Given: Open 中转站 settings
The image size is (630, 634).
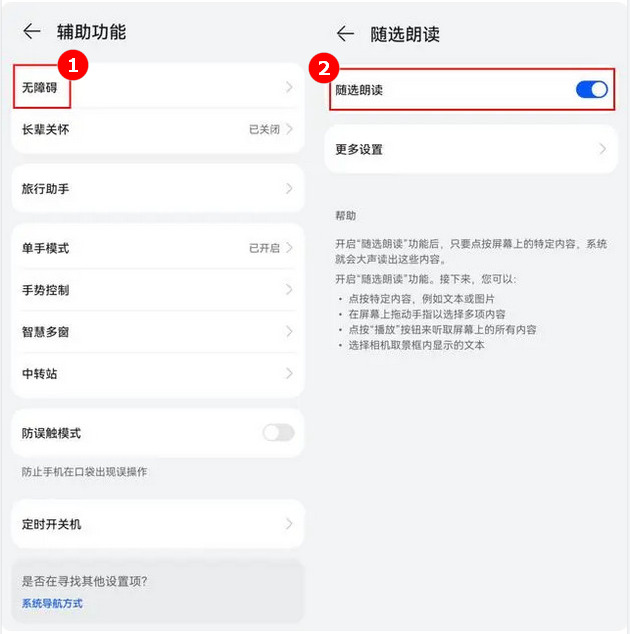Looking at the screenshot, I should coord(158,374).
